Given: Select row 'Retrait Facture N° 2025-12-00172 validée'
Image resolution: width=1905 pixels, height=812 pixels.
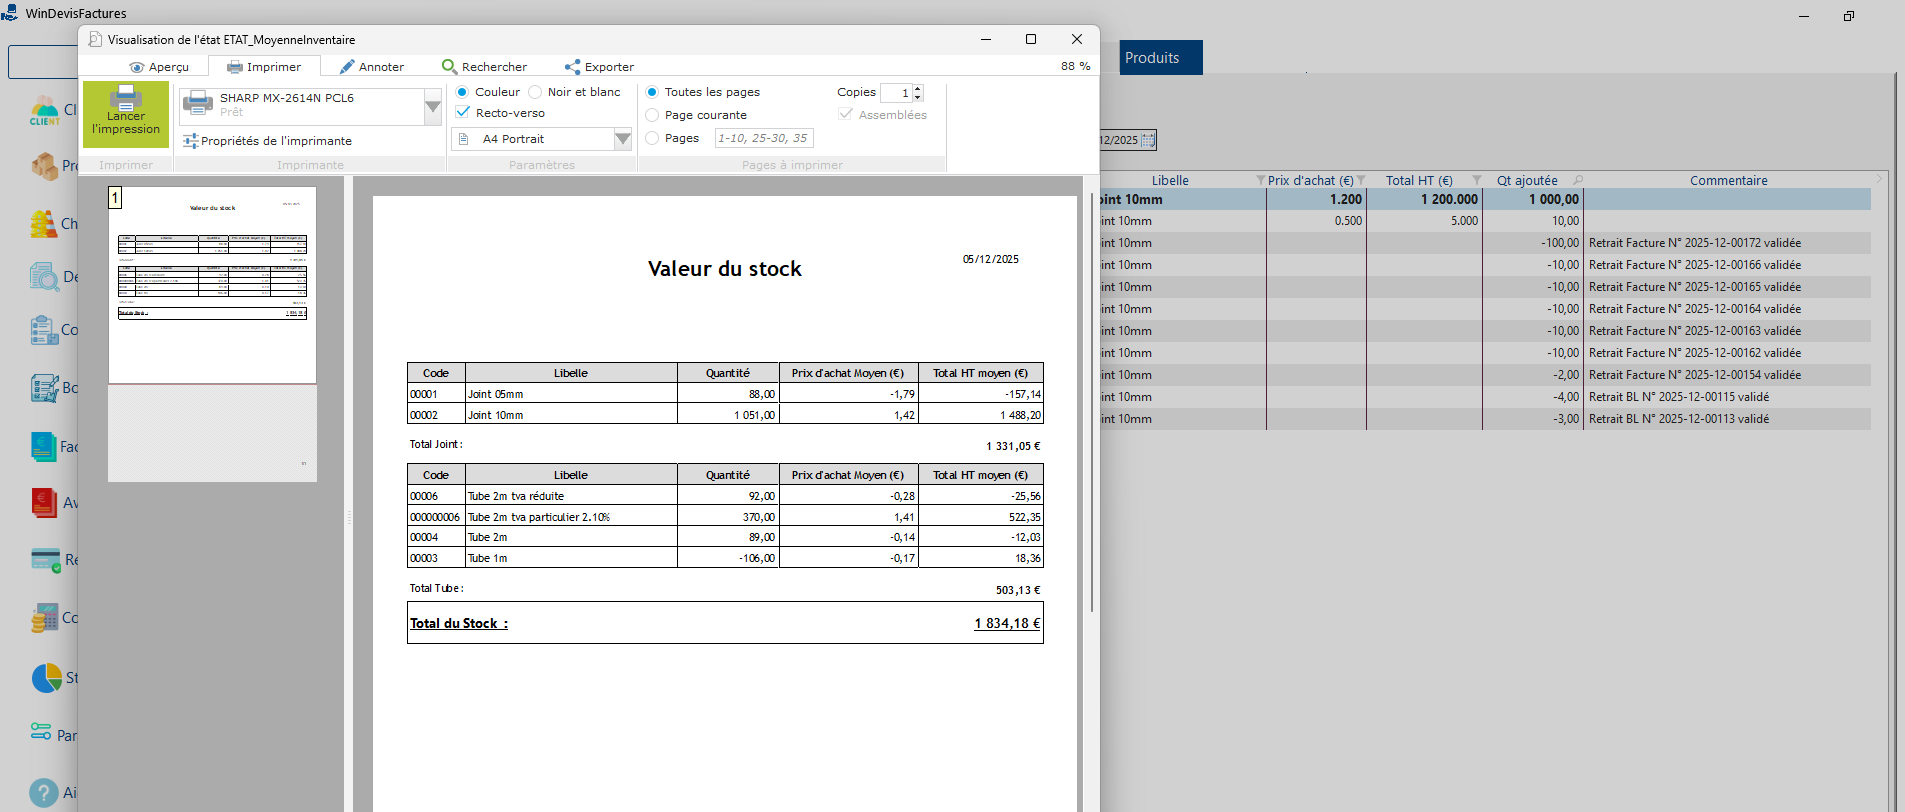Looking at the screenshot, I should pyautogui.click(x=1485, y=243).
